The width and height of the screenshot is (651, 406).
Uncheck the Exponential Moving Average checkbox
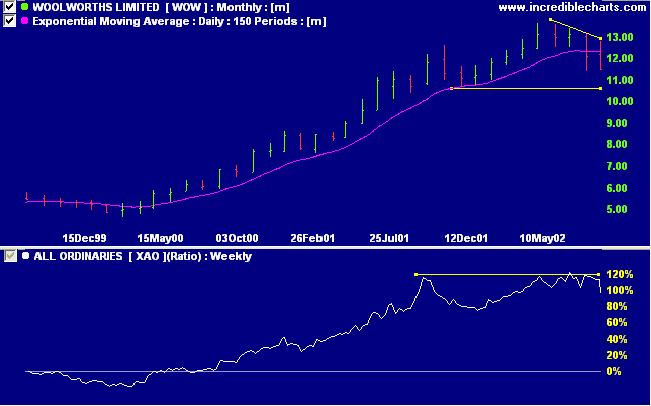pos(9,21)
